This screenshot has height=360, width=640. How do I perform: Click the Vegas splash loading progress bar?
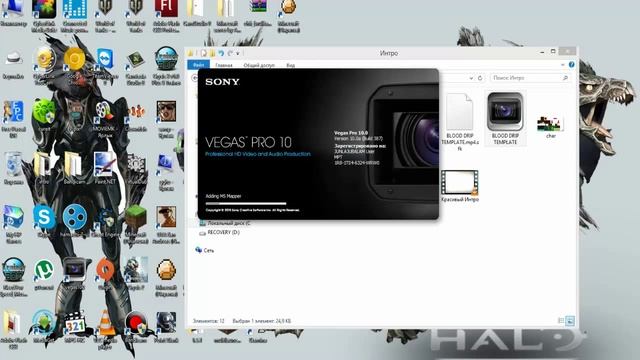click(246, 203)
